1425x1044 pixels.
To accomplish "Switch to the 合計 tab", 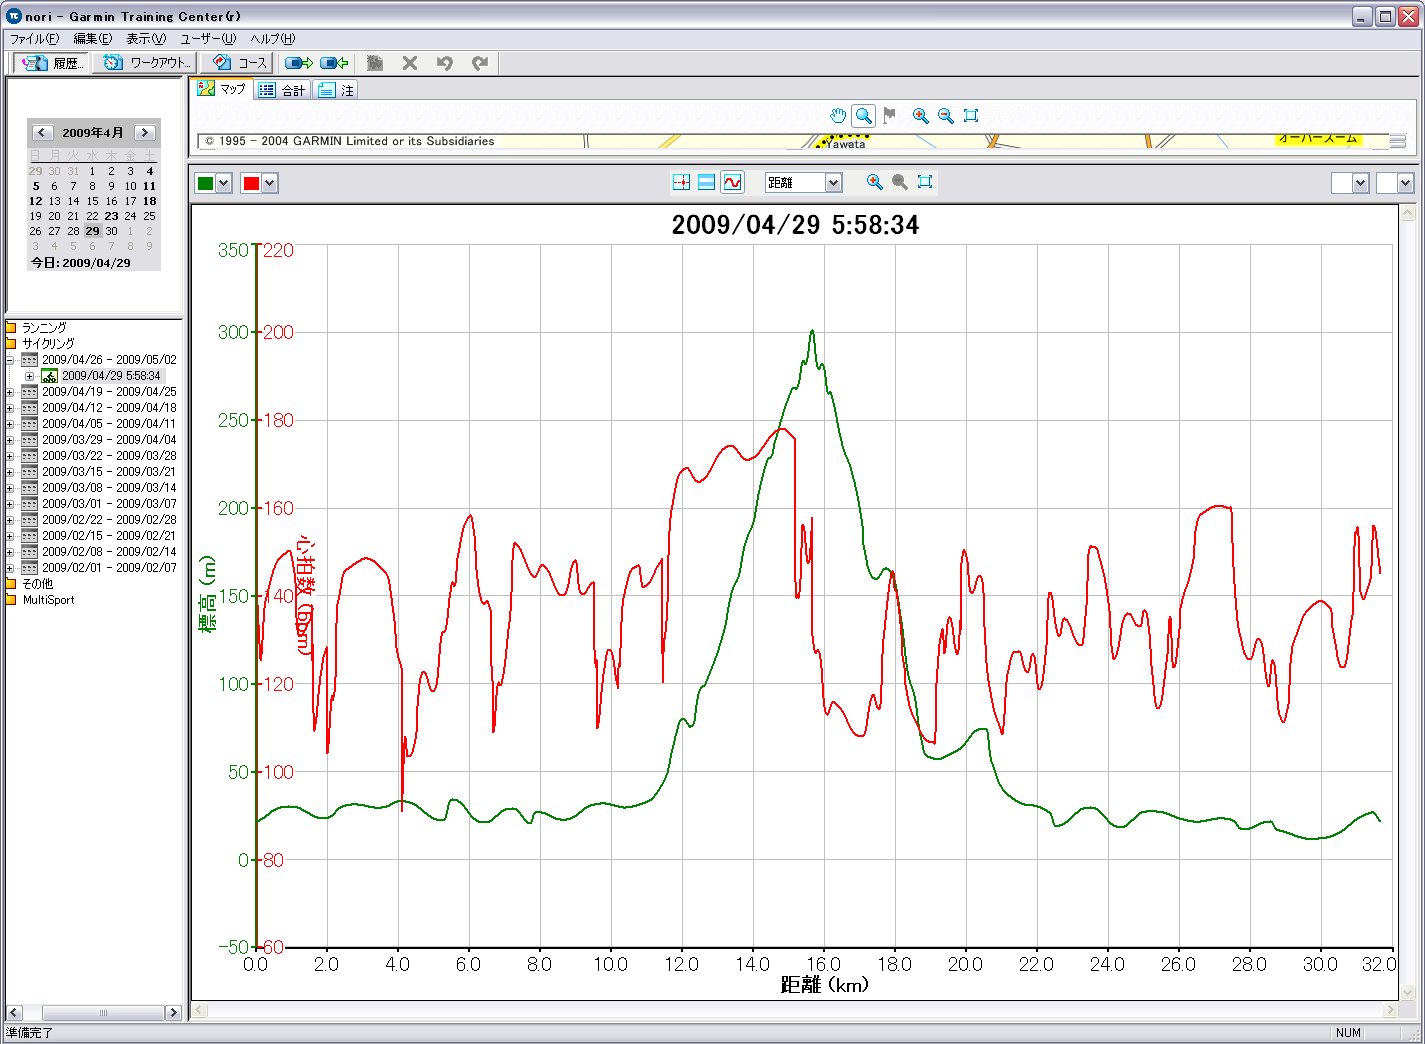I will [282, 90].
